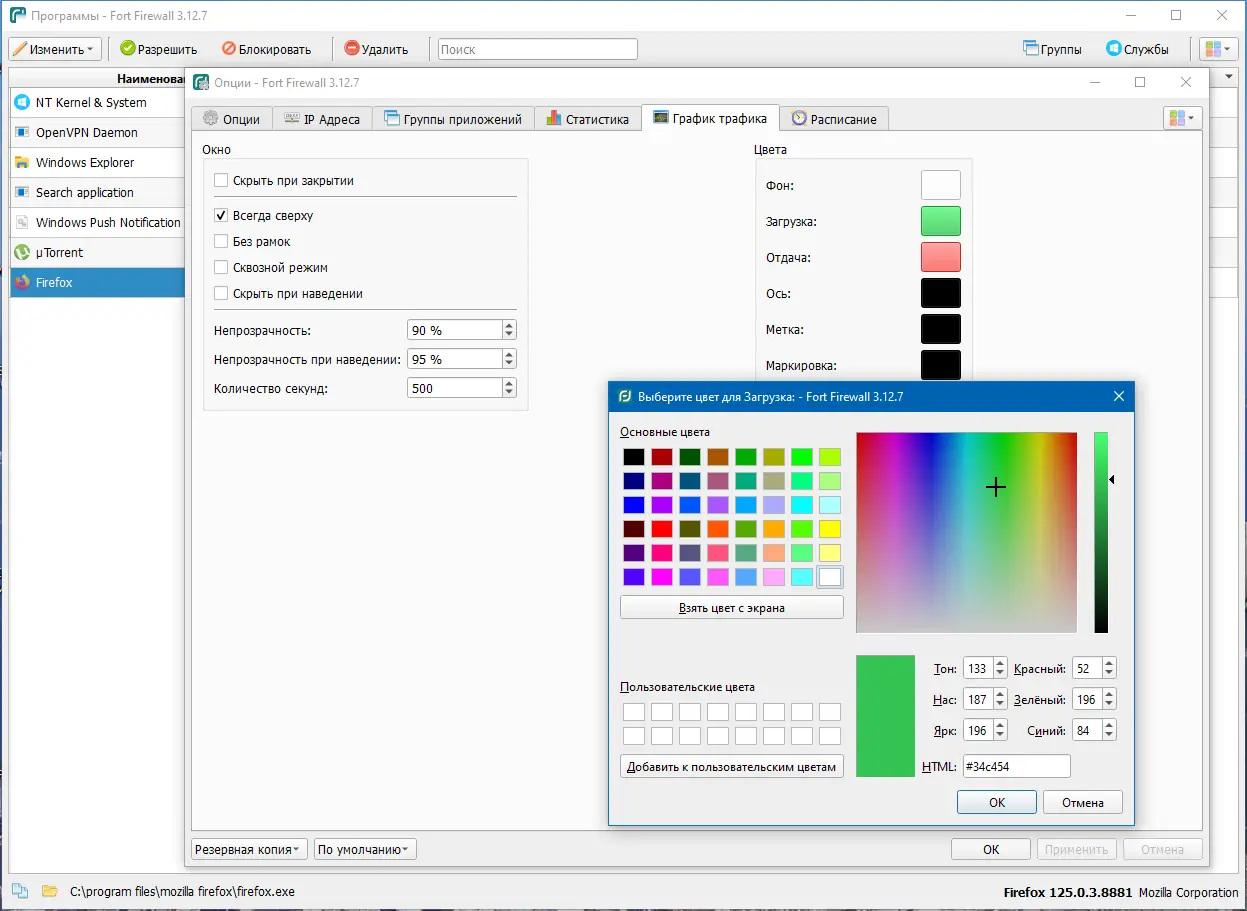Open Программы window color-grid menu button
The height and width of the screenshot is (911, 1247).
pyautogui.click(x=1218, y=49)
